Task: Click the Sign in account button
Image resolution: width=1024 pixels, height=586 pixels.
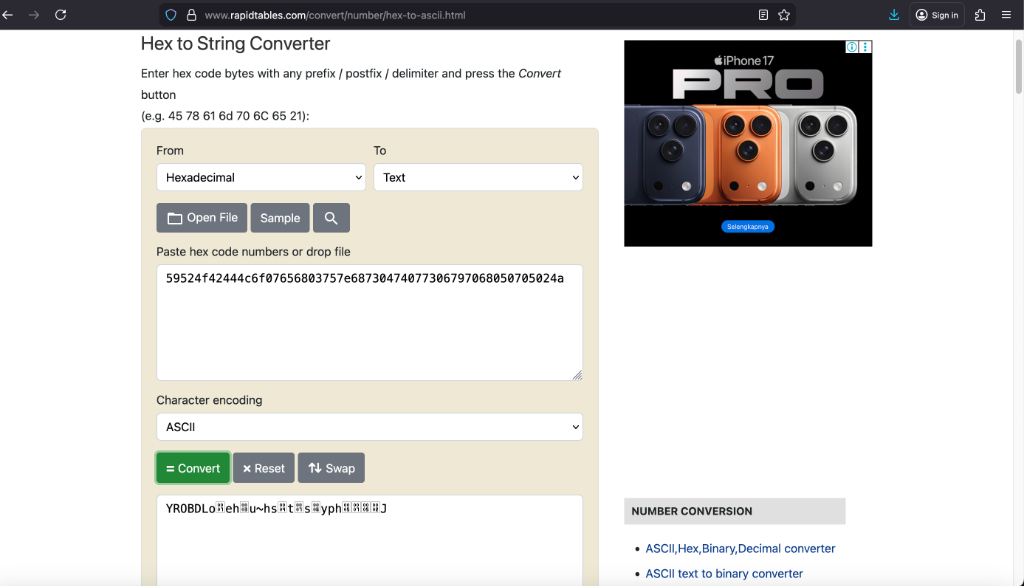Action: tap(937, 15)
